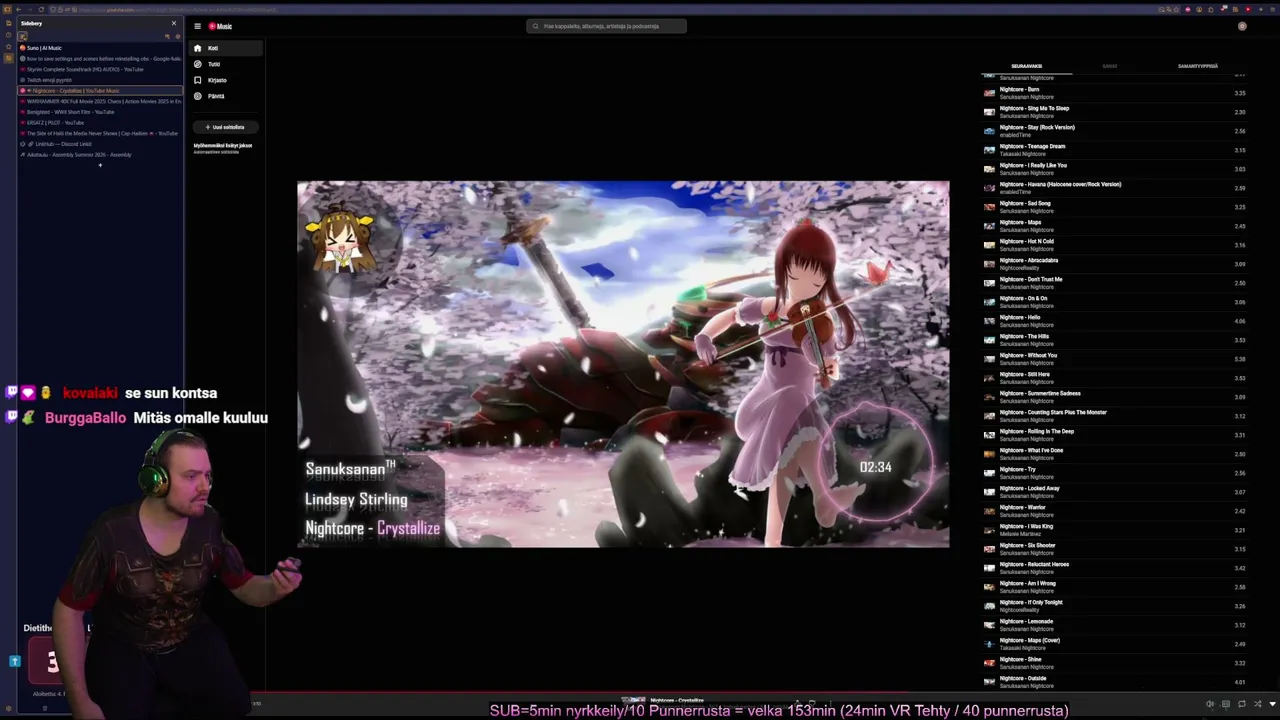Select Suno | AI Music tab in Sidebery
The width and height of the screenshot is (1280, 720).
[100, 48]
